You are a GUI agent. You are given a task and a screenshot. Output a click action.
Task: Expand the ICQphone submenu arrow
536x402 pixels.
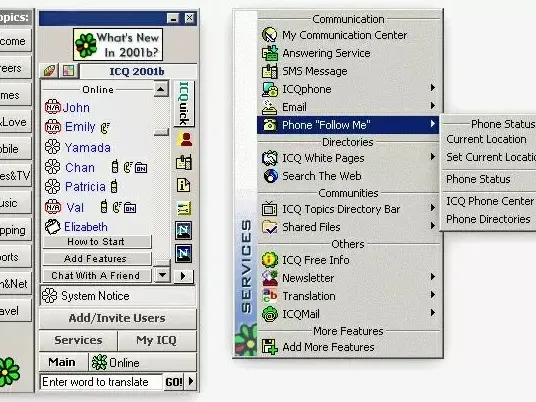[433, 88]
